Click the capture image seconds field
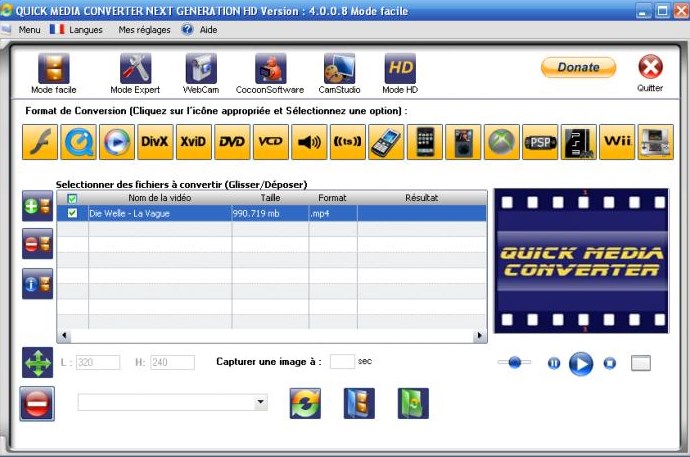The image size is (690, 457). 342,361
